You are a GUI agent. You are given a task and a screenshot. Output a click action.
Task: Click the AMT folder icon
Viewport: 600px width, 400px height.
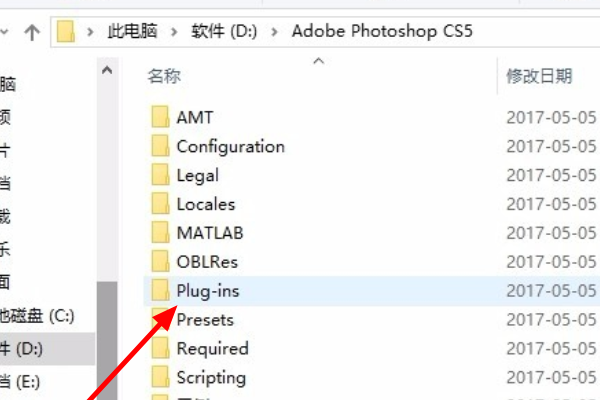point(160,117)
